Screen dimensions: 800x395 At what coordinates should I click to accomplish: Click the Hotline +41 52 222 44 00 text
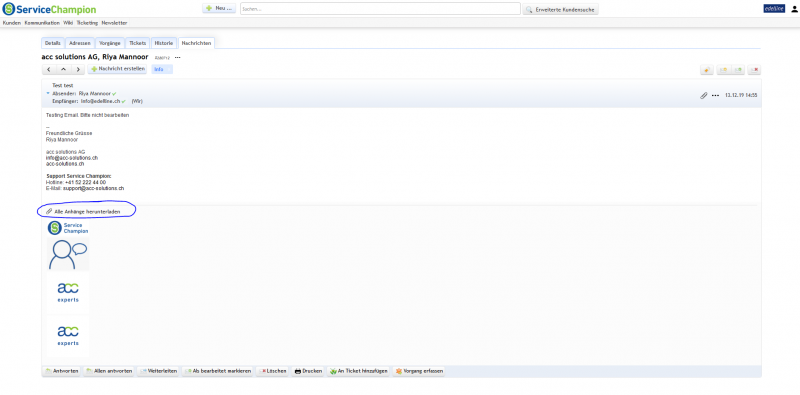[x=76, y=182]
